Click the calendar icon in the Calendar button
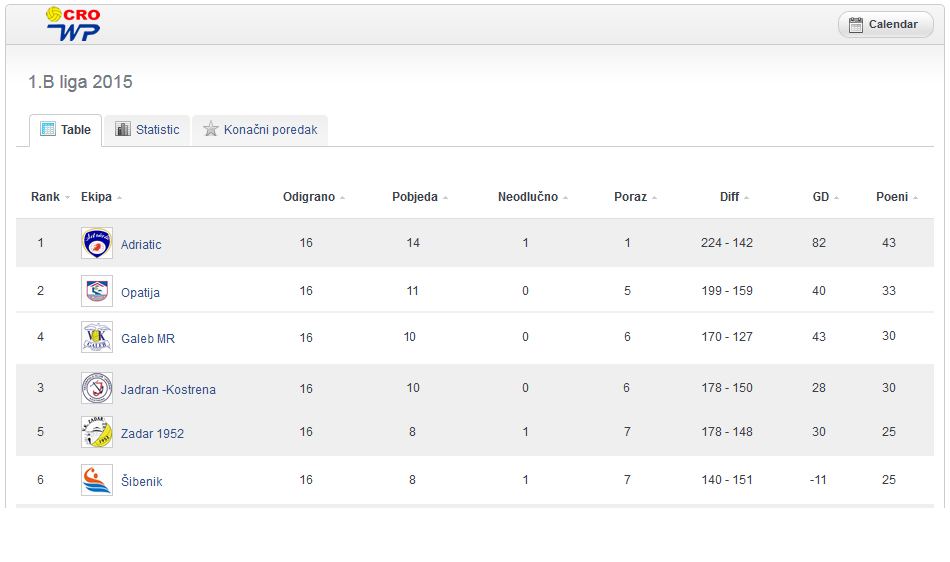The height and width of the screenshot is (562, 950). (x=855, y=25)
